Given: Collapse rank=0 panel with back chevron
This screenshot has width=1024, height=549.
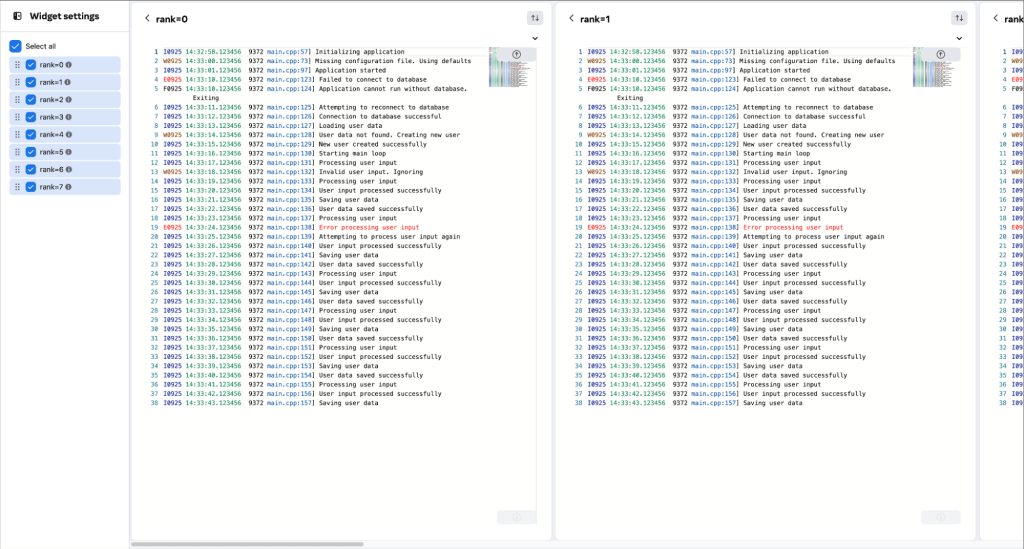Looking at the screenshot, I should (x=147, y=18).
